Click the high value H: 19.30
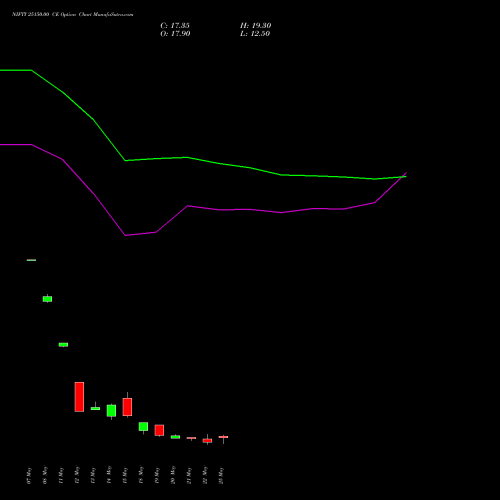 coord(255,26)
